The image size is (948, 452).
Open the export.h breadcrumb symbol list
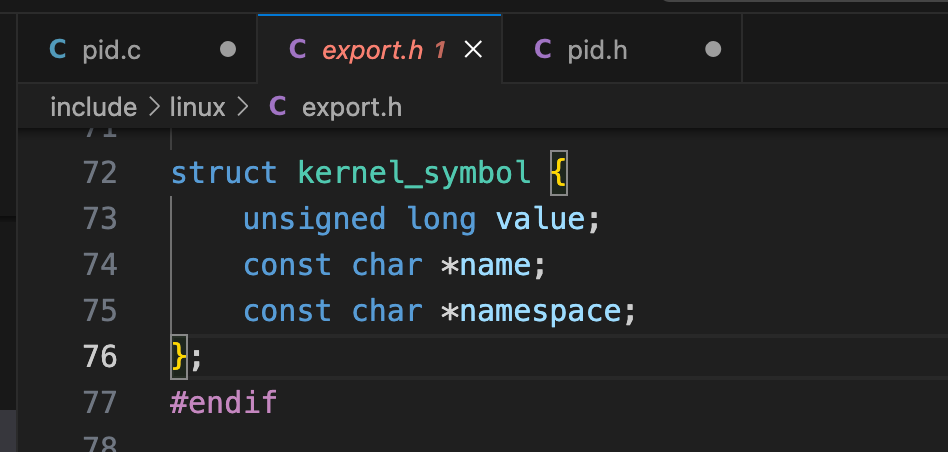[351, 107]
